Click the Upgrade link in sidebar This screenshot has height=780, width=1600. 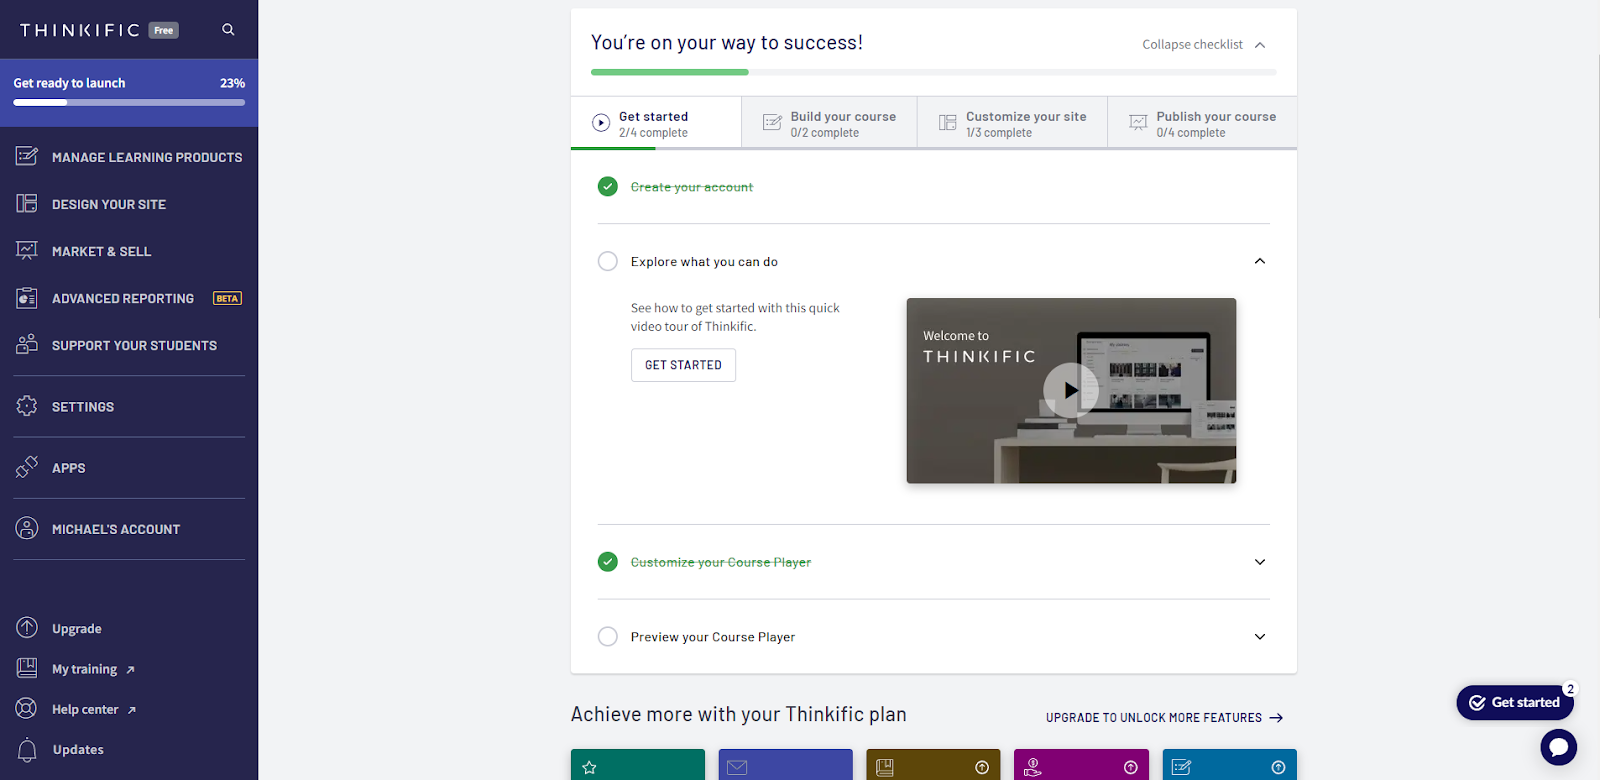click(77, 629)
